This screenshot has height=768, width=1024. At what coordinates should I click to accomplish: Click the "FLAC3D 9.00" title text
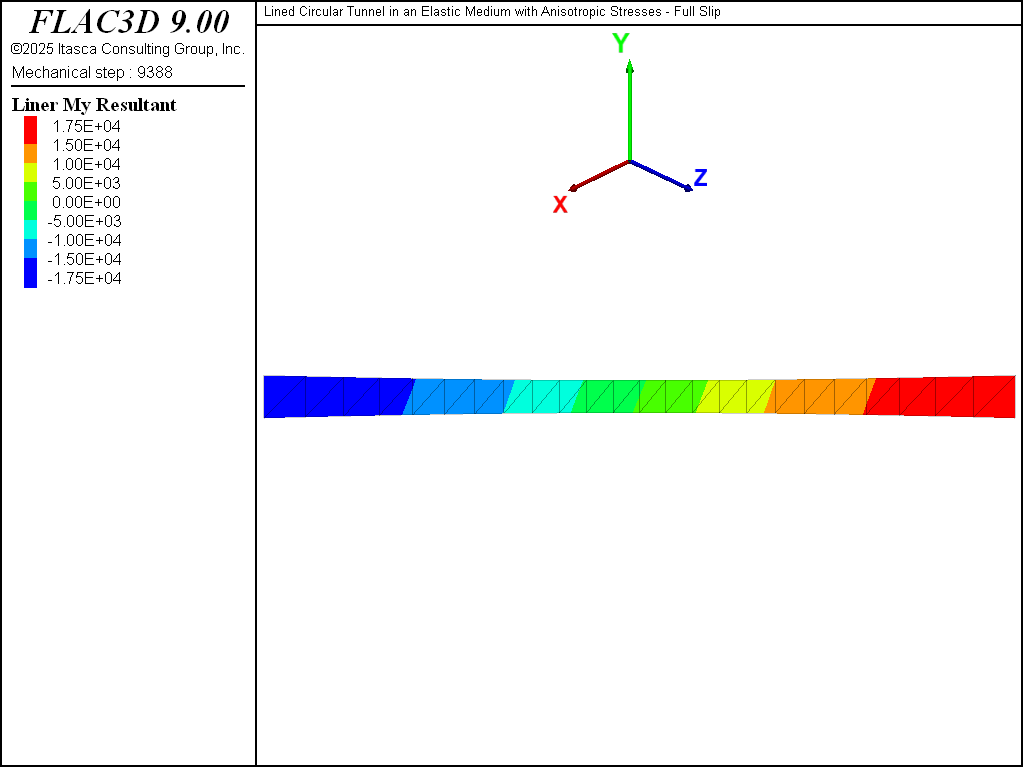click(x=129, y=22)
